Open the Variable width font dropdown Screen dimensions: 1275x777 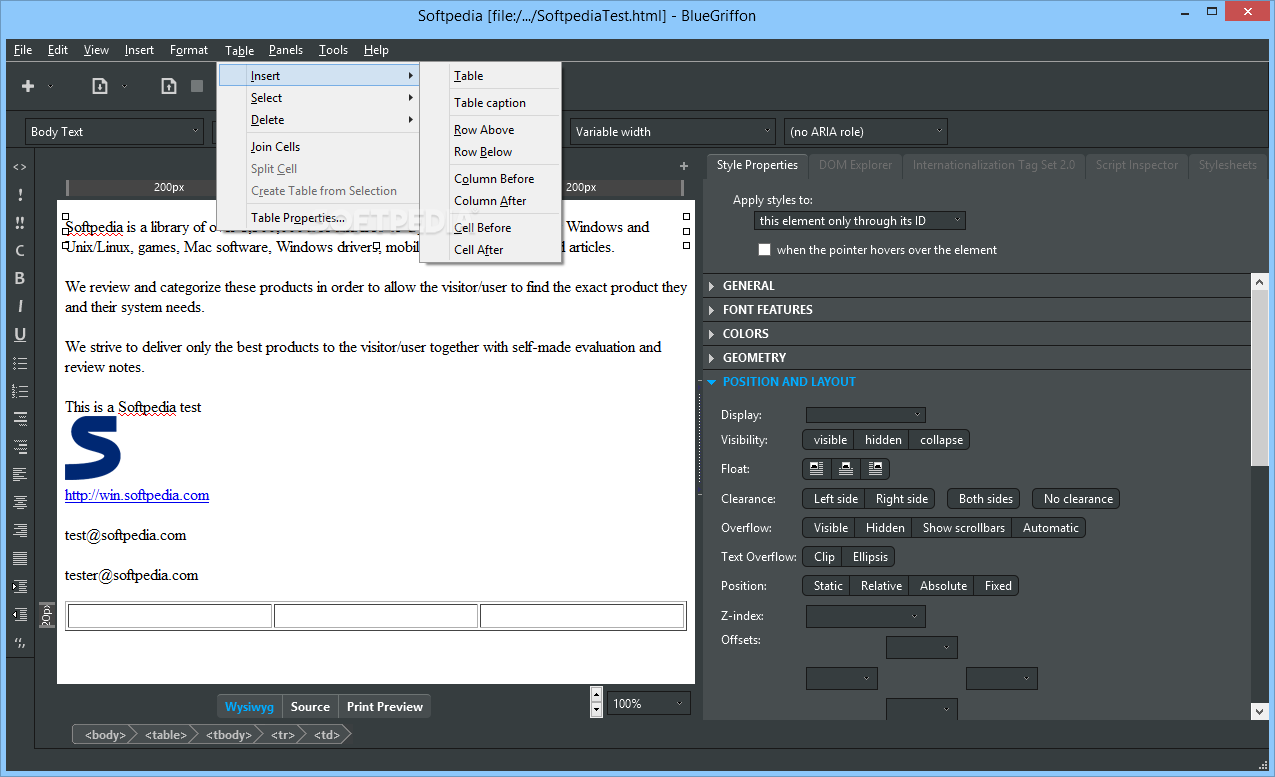[x=672, y=131]
